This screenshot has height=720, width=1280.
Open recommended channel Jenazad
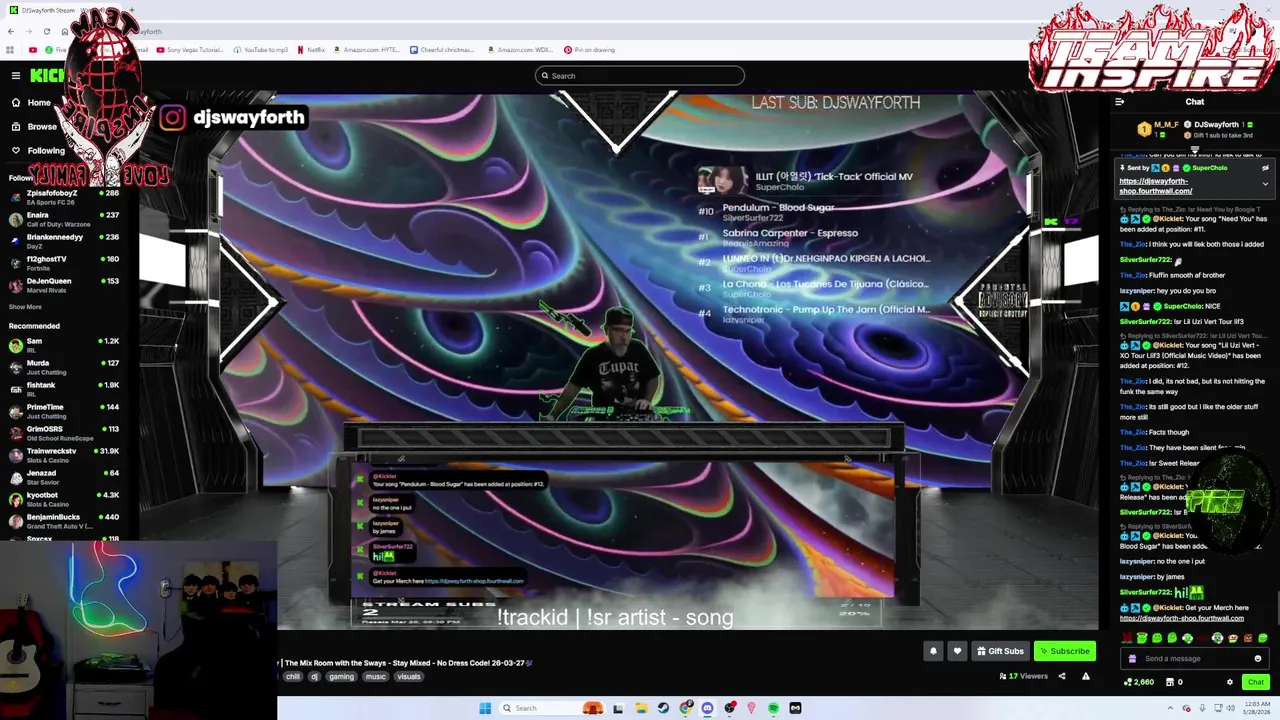pyautogui.click(x=64, y=476)
